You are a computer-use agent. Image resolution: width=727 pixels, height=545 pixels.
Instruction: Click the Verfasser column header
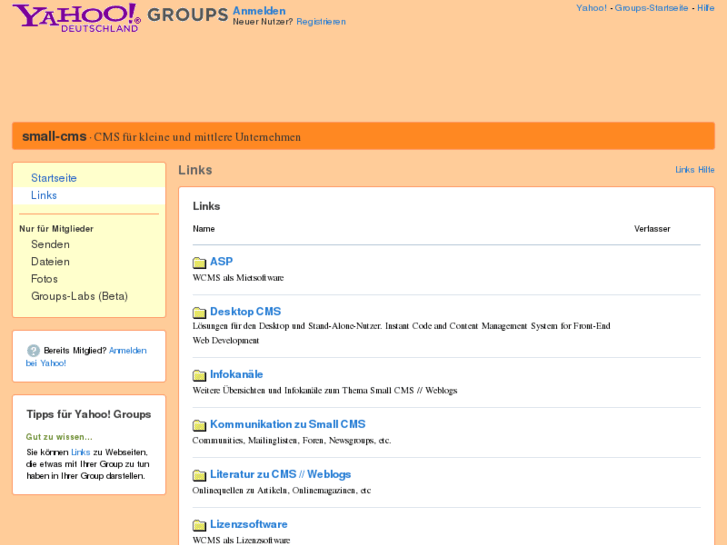tap(652, 229)
